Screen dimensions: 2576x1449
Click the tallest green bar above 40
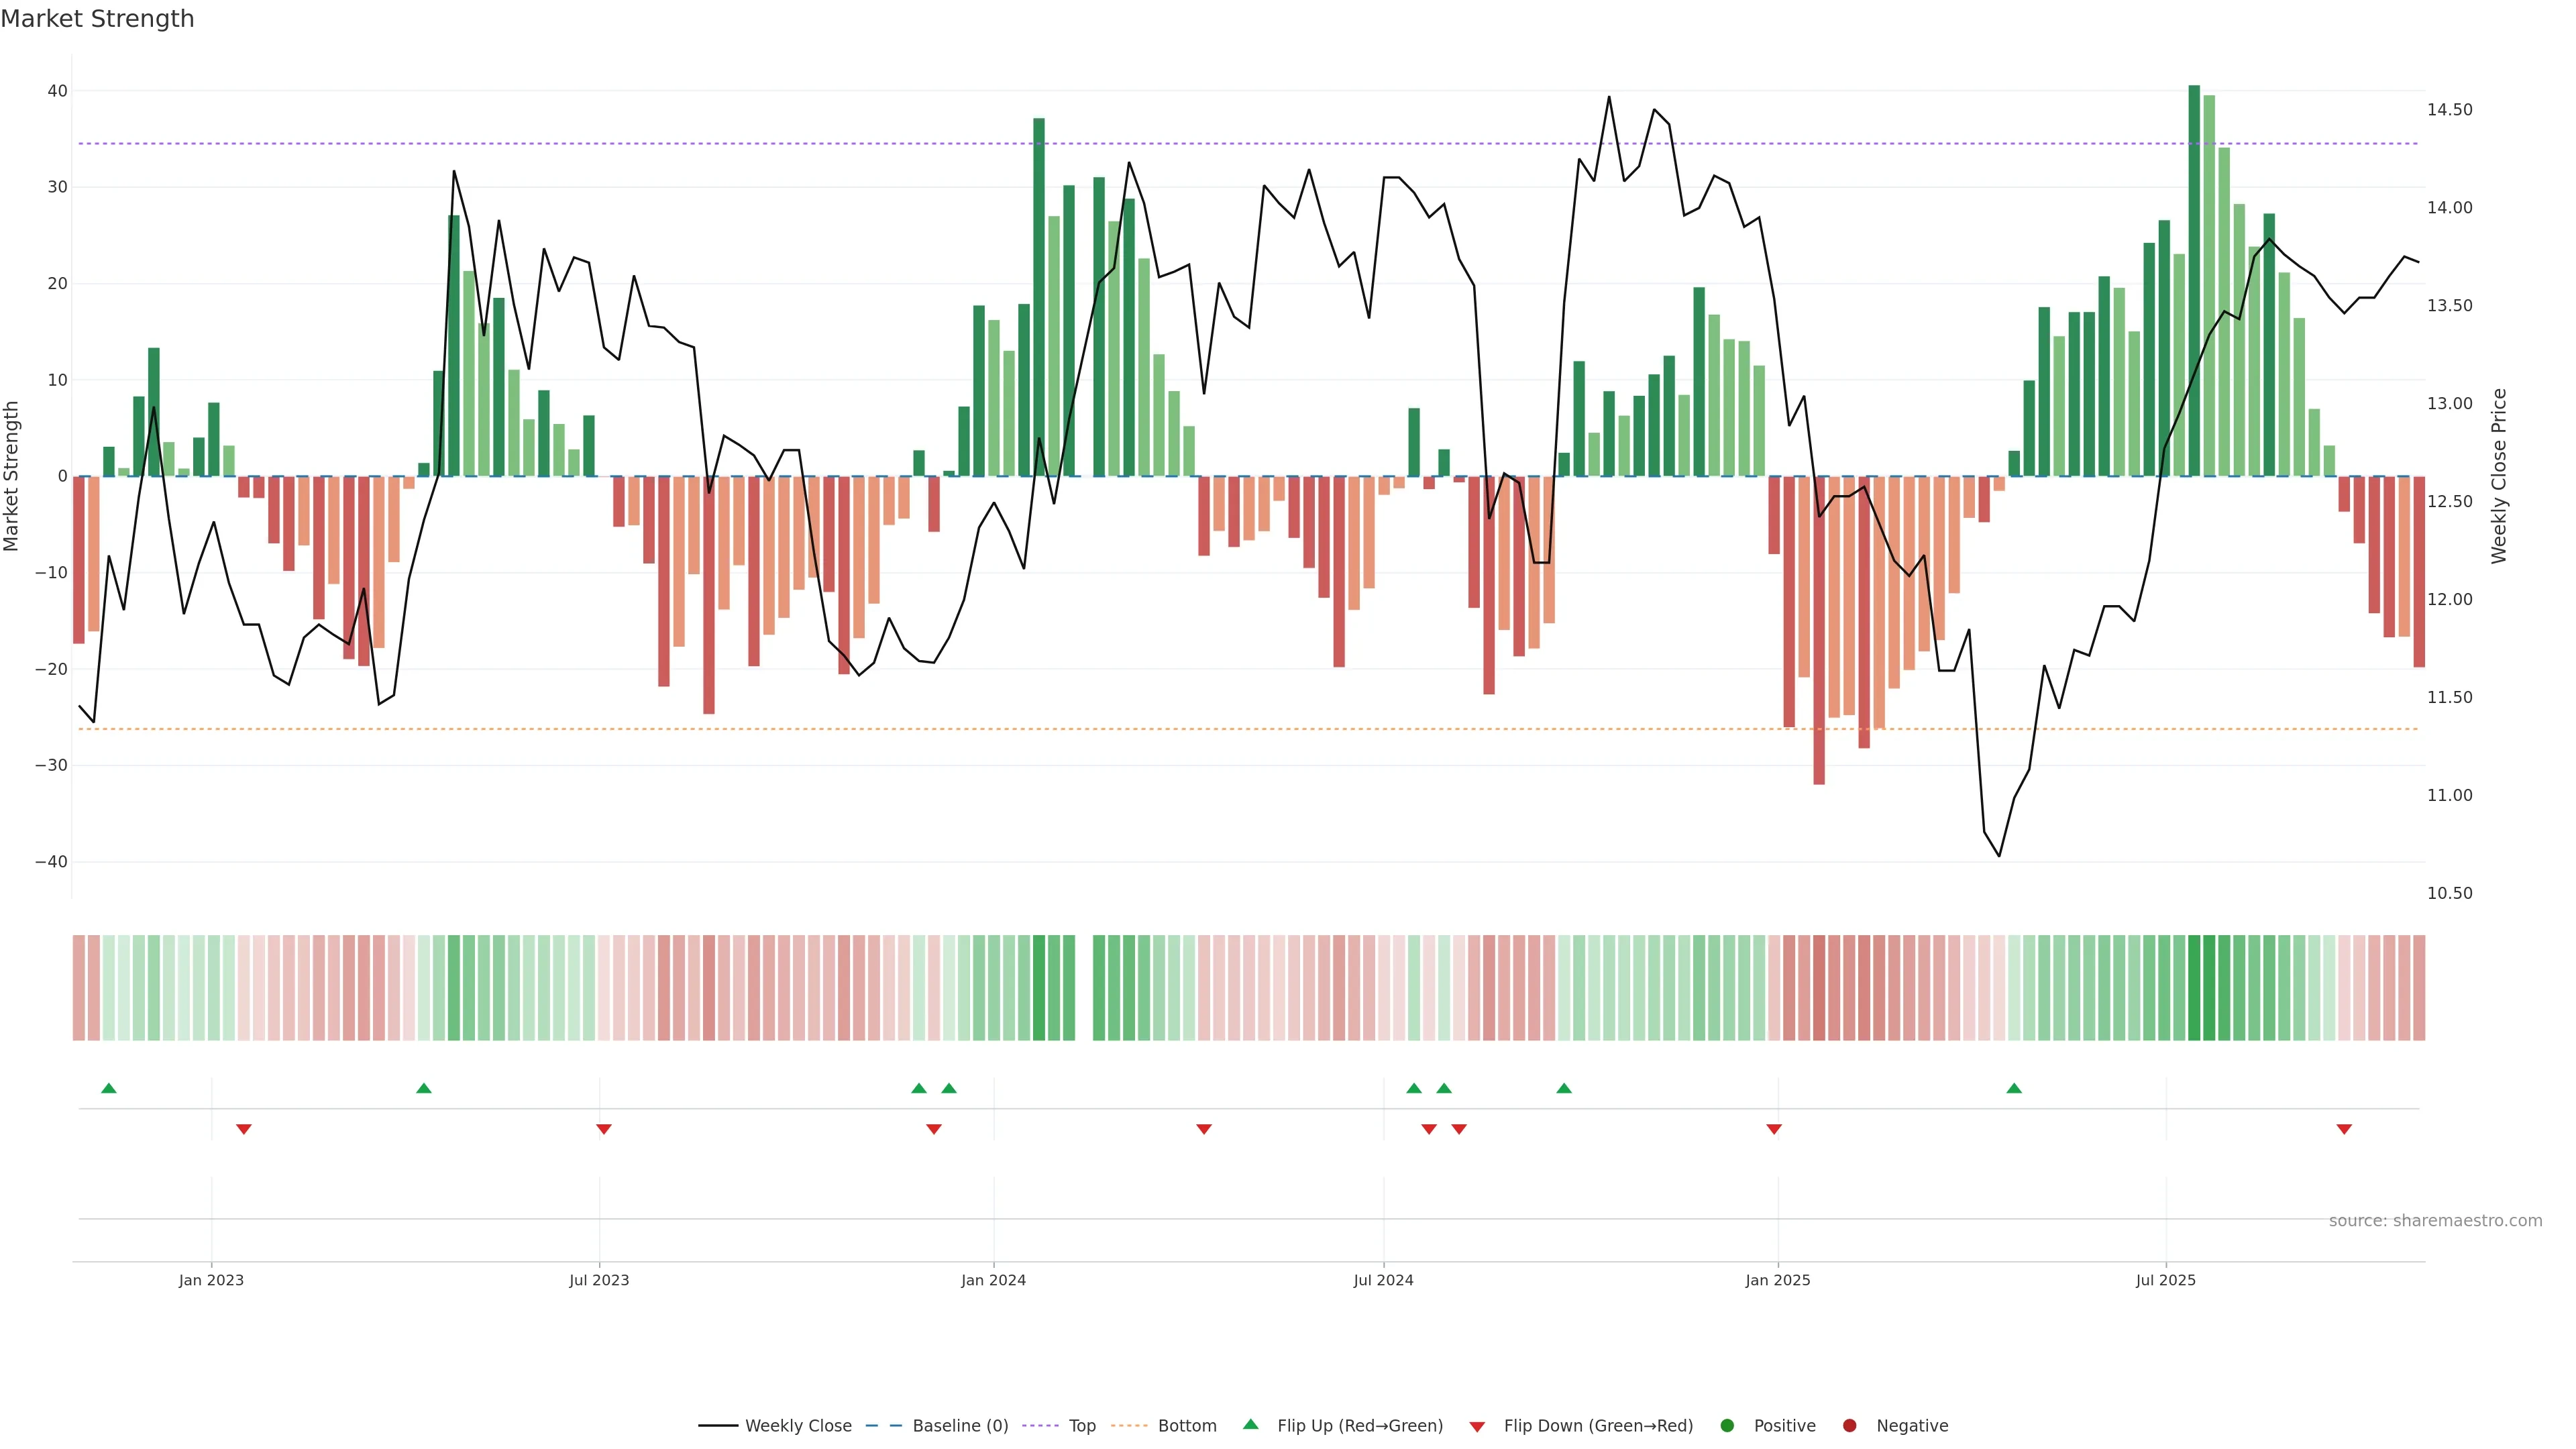tap(2194, 280)
